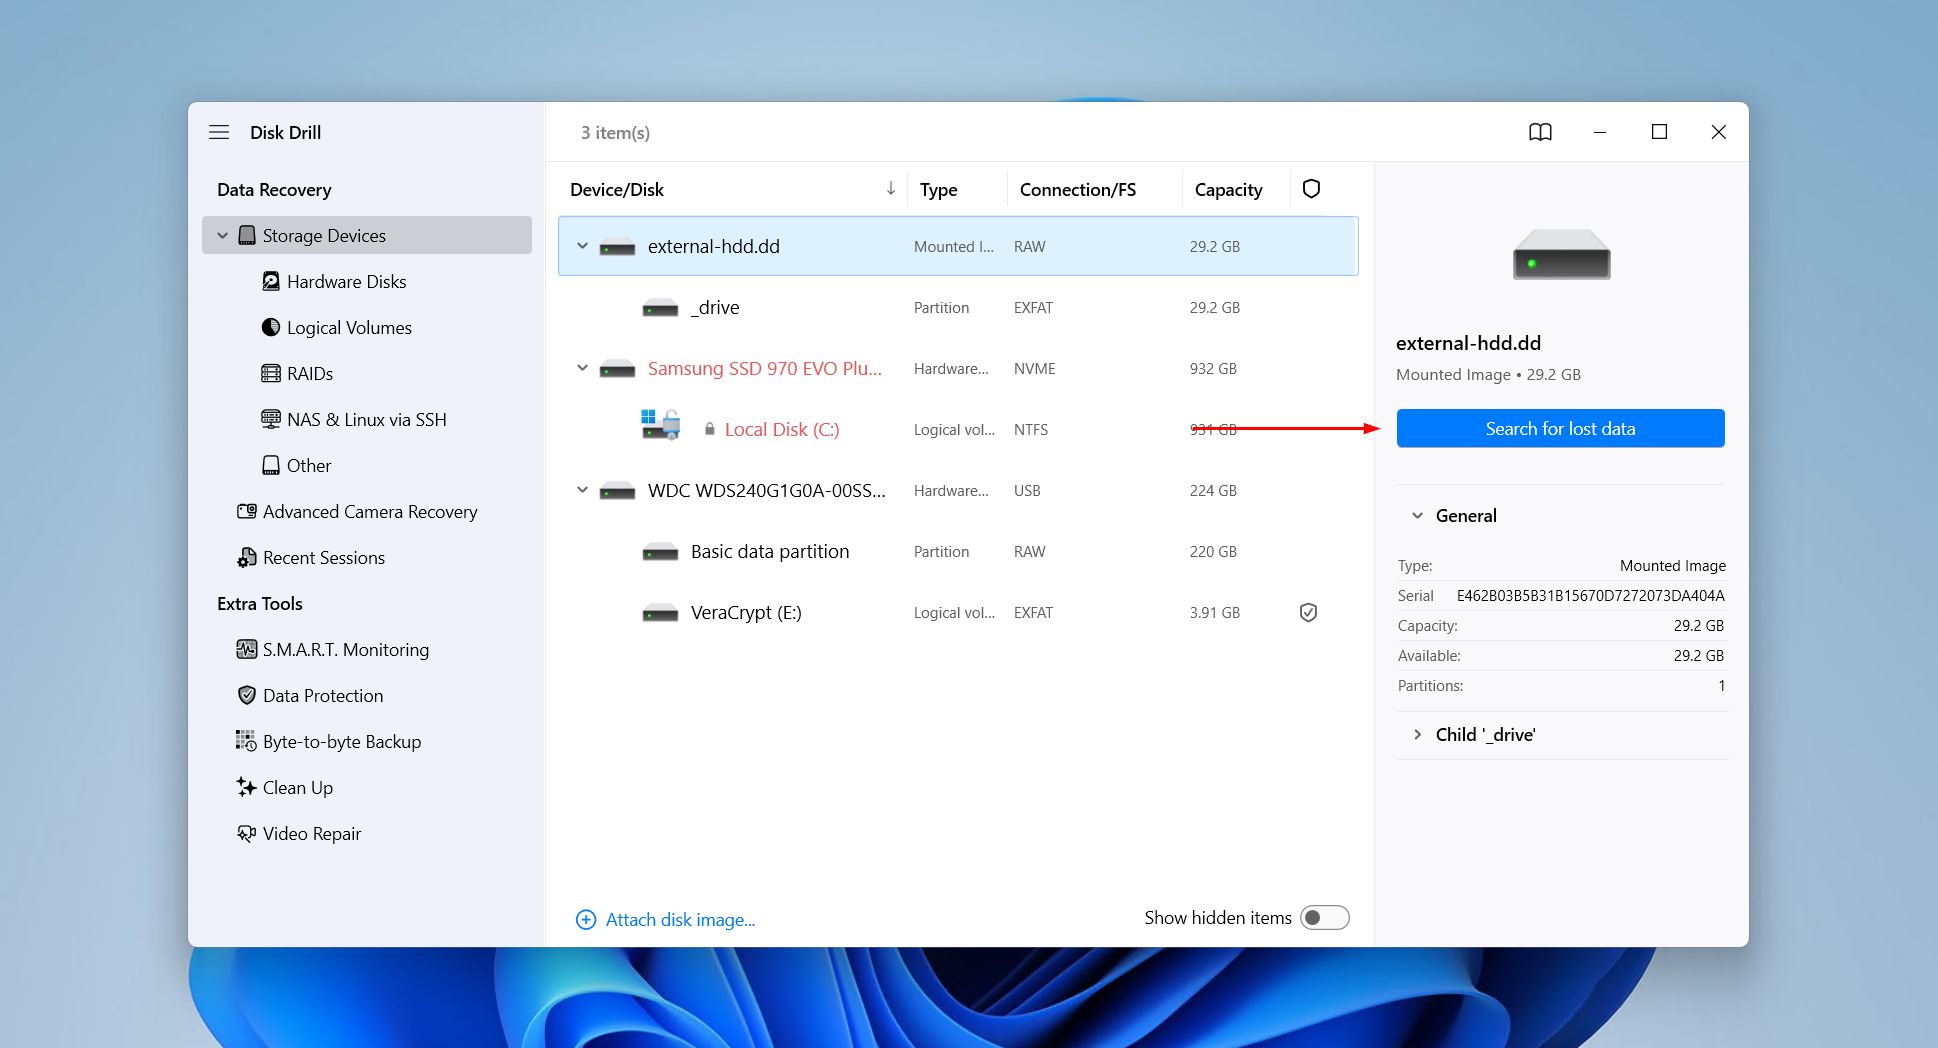This screenshot has width=1938, height=1048.
Task: Sort by Capacity column header
Action: click(x=1228, y=189)
